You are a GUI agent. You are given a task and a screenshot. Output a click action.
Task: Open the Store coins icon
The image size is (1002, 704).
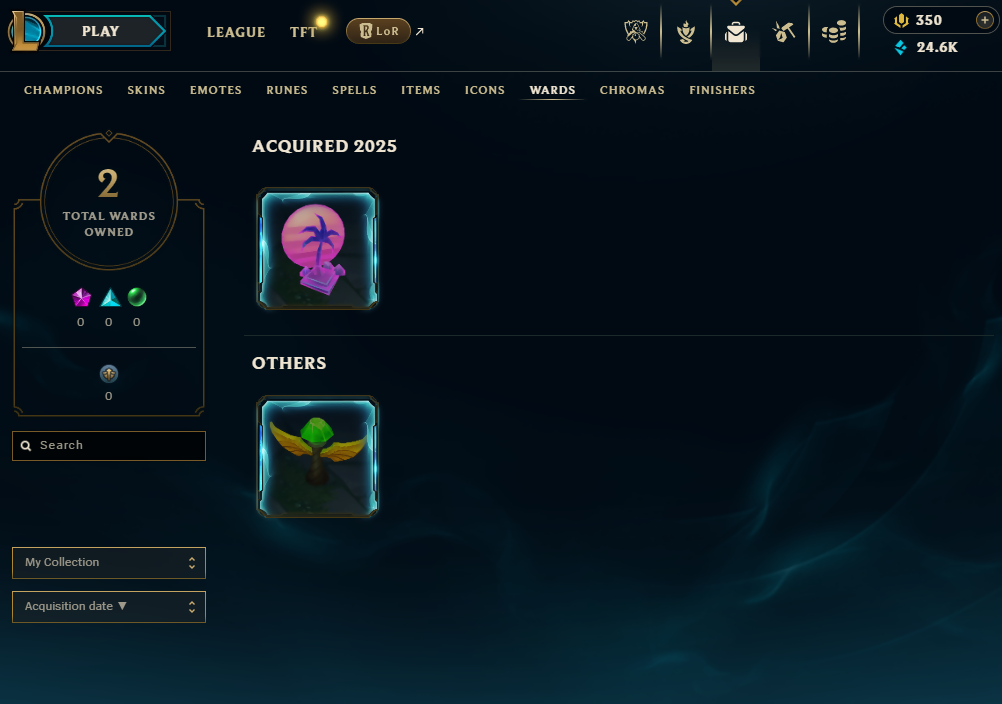pos(834,31)
